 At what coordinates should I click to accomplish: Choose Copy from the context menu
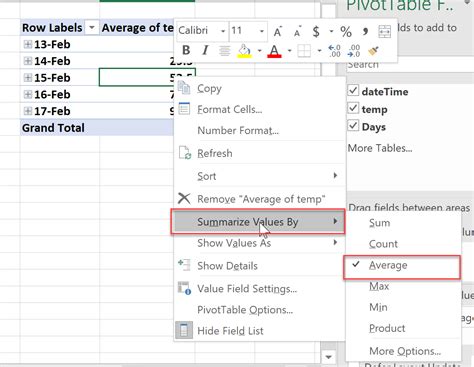(259, 88)
